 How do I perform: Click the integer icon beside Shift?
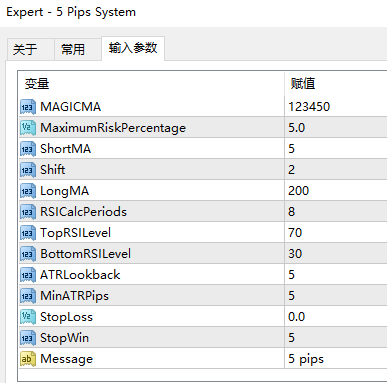28,170
